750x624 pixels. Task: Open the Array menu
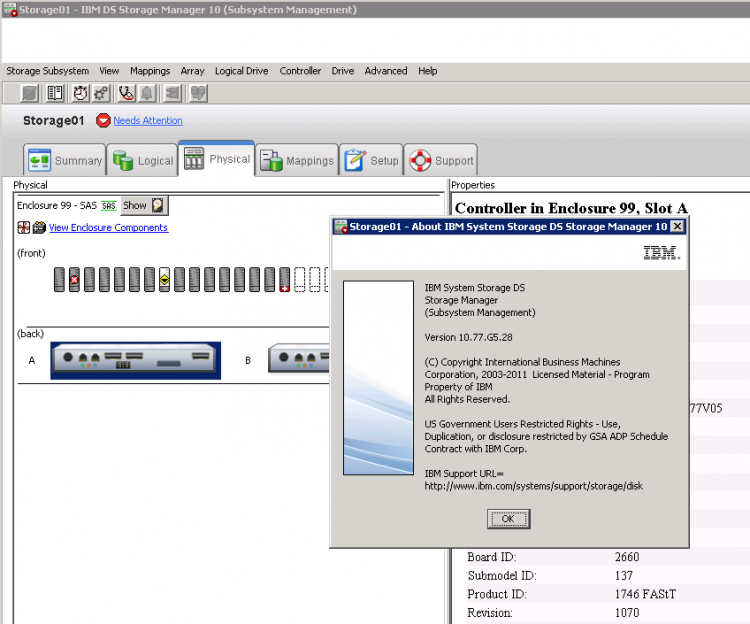pyautogui.click(x=192, y=71)
